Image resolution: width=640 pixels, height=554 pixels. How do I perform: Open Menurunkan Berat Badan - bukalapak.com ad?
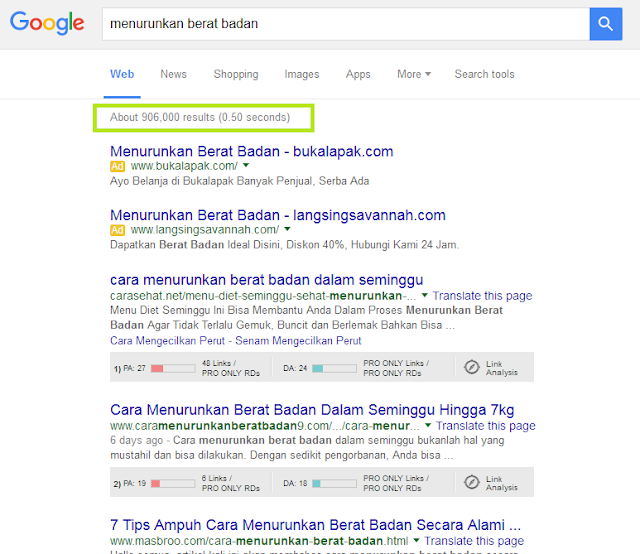(x=252, y=151)
